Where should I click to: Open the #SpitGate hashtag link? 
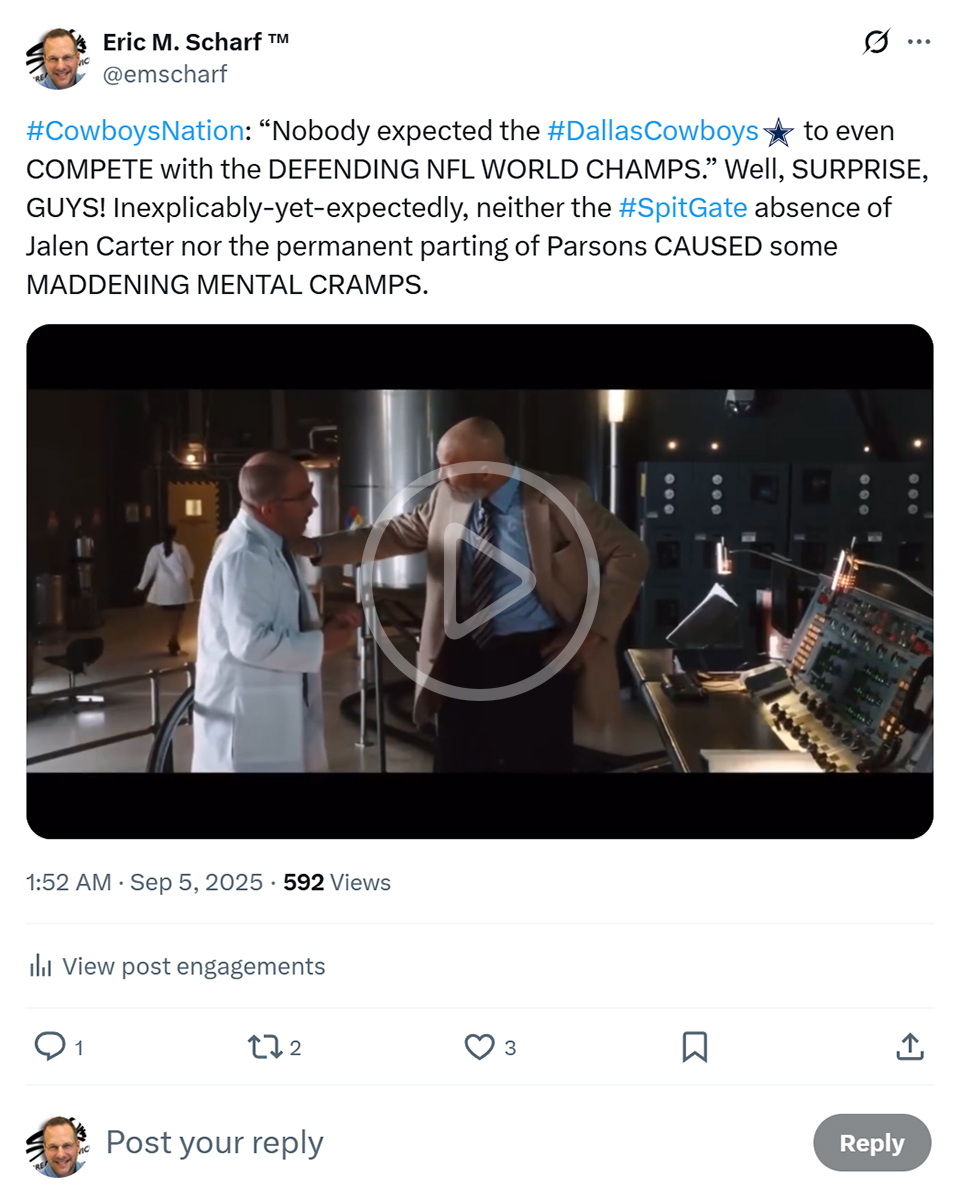click(683, 208)
